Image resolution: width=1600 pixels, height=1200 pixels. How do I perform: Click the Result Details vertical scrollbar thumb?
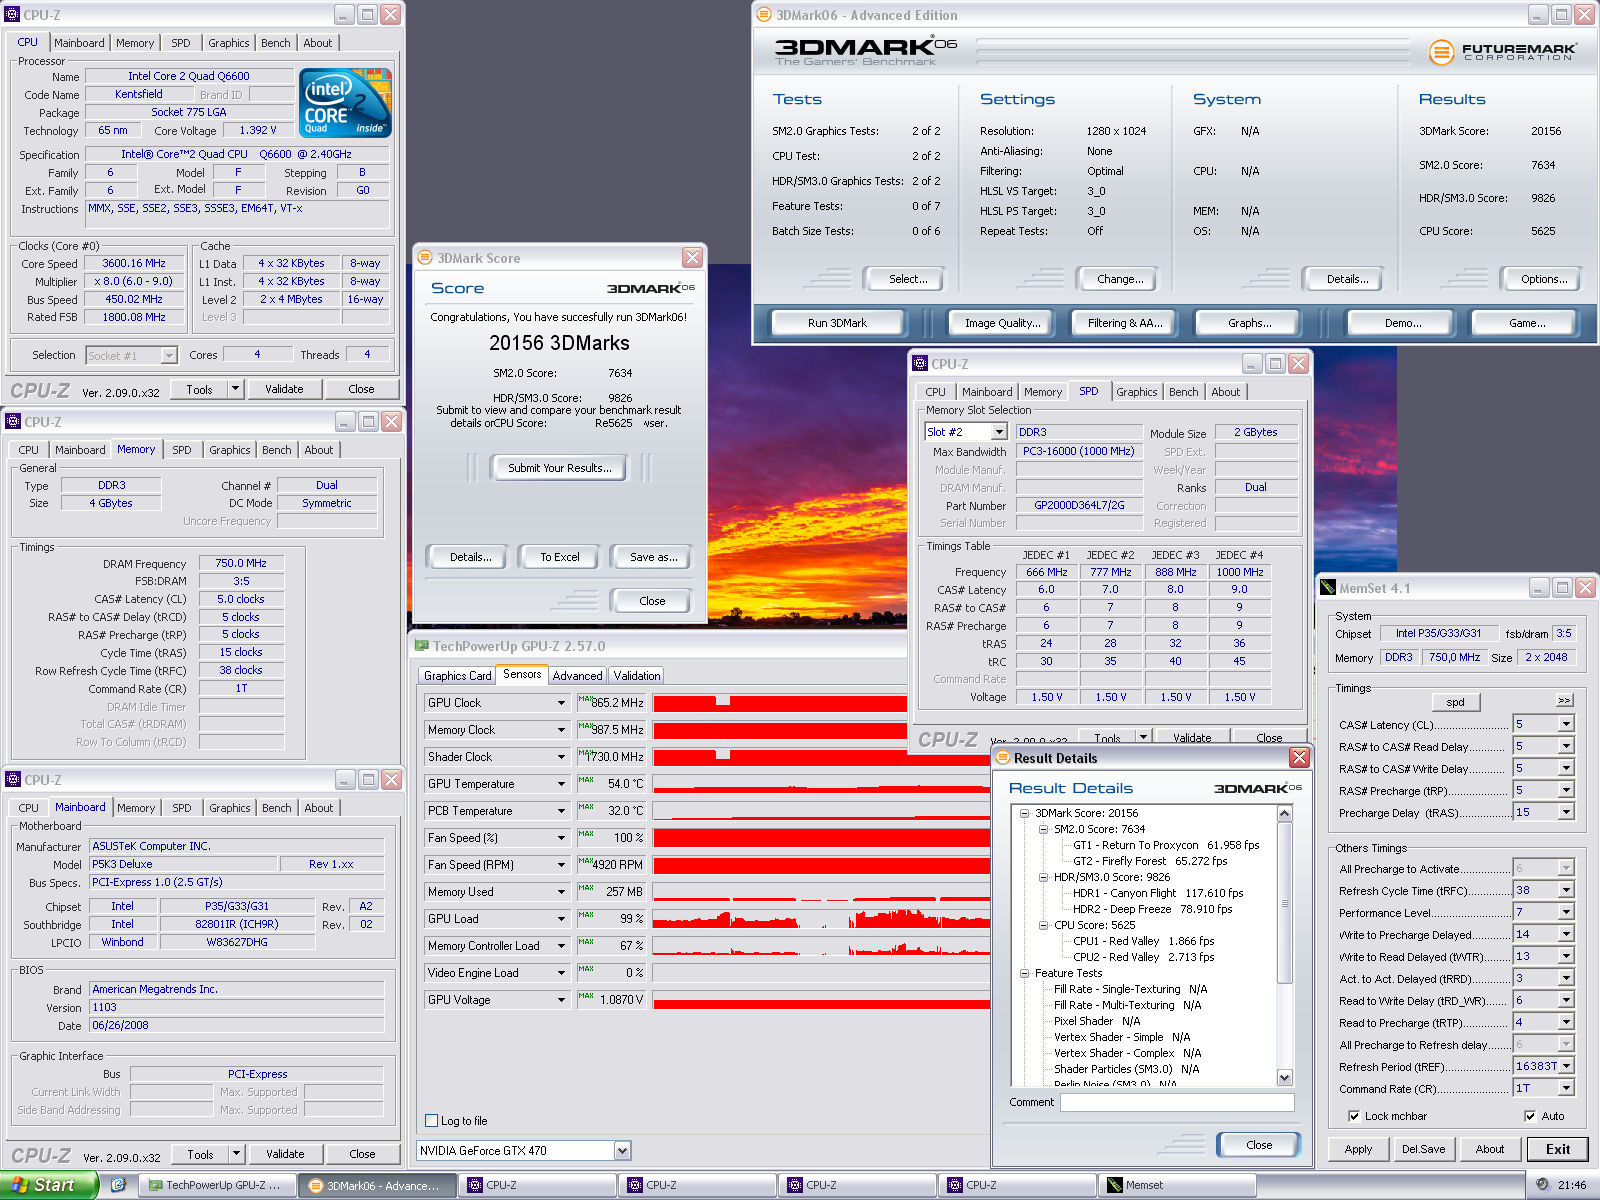tap(1285, 903)
